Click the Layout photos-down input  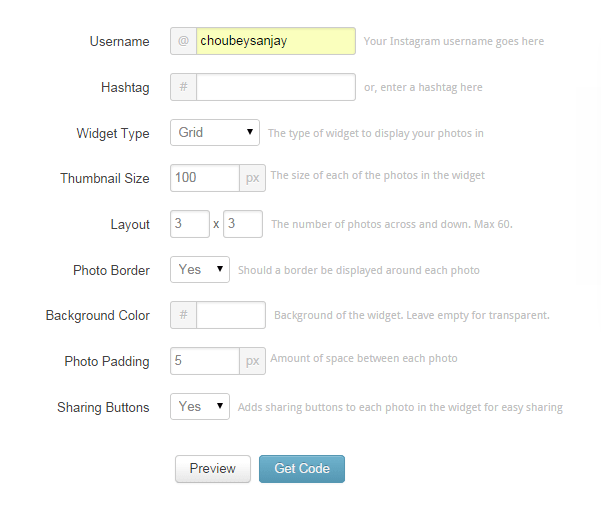click(243, 224)
